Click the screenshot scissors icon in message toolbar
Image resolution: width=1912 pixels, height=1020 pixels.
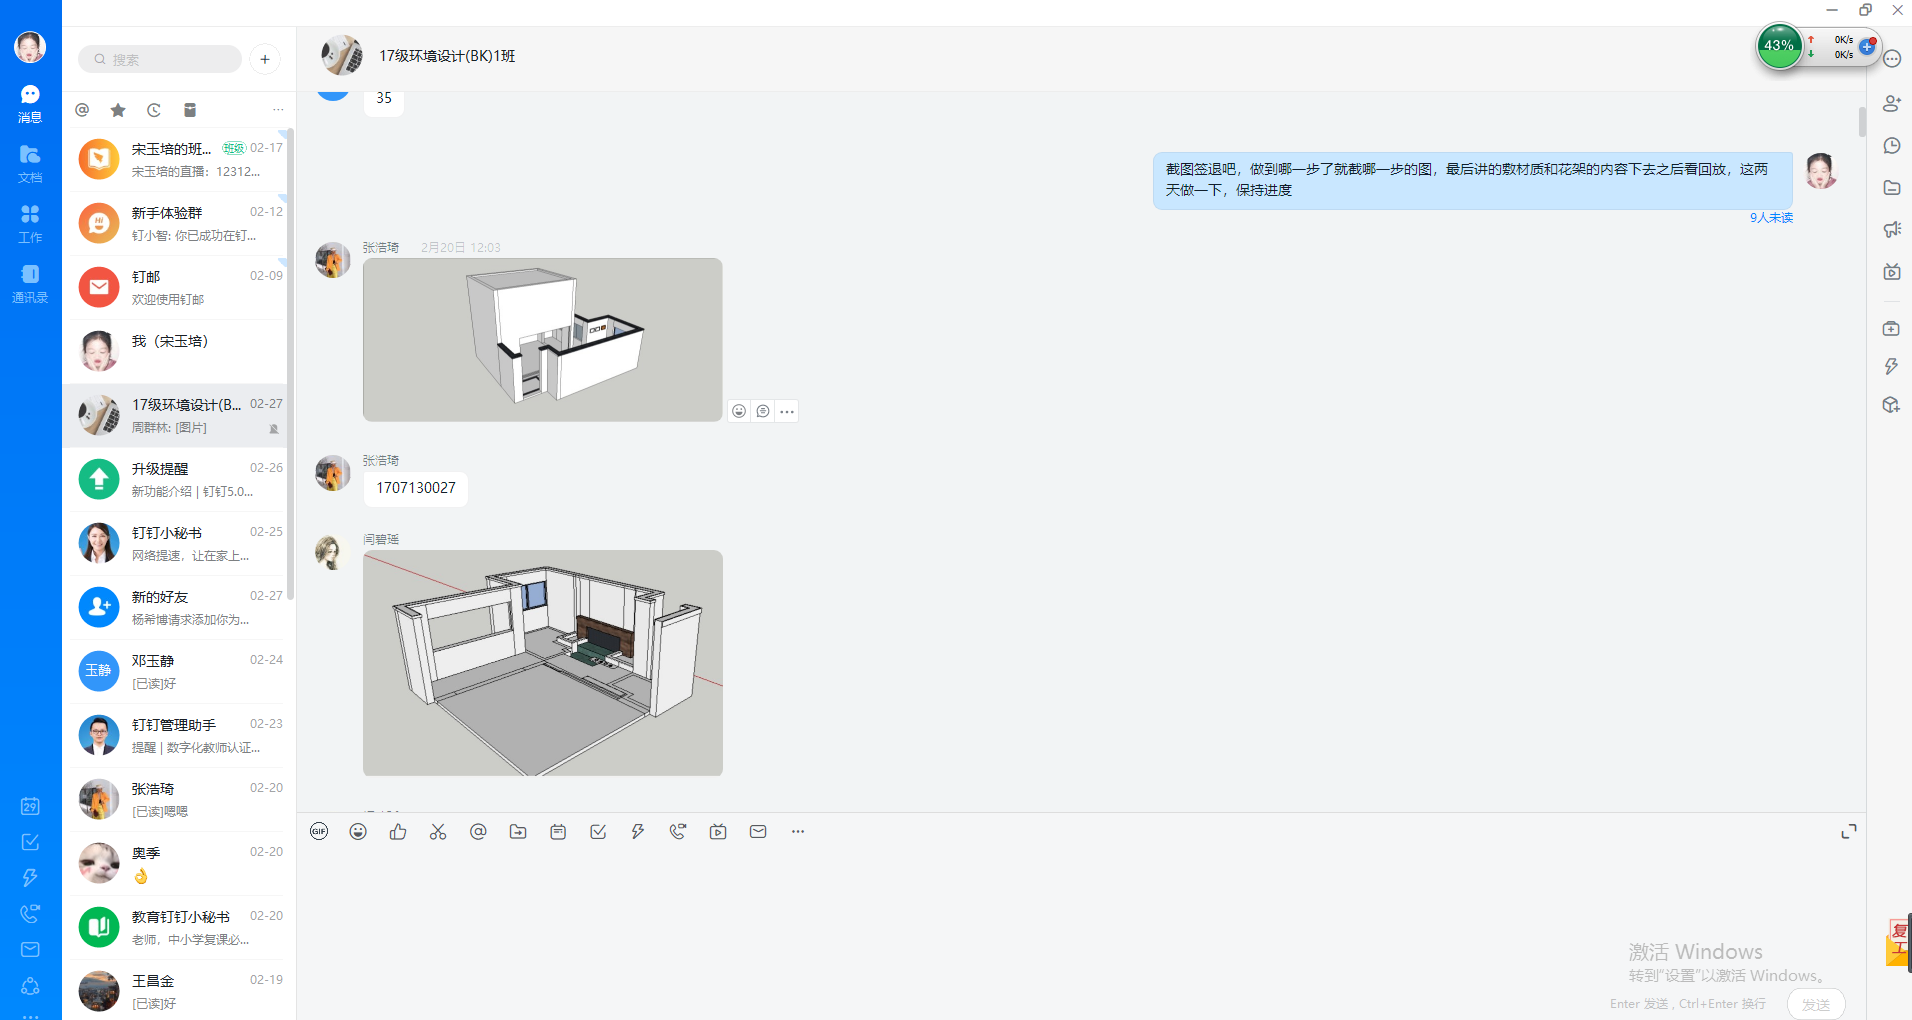438,832
